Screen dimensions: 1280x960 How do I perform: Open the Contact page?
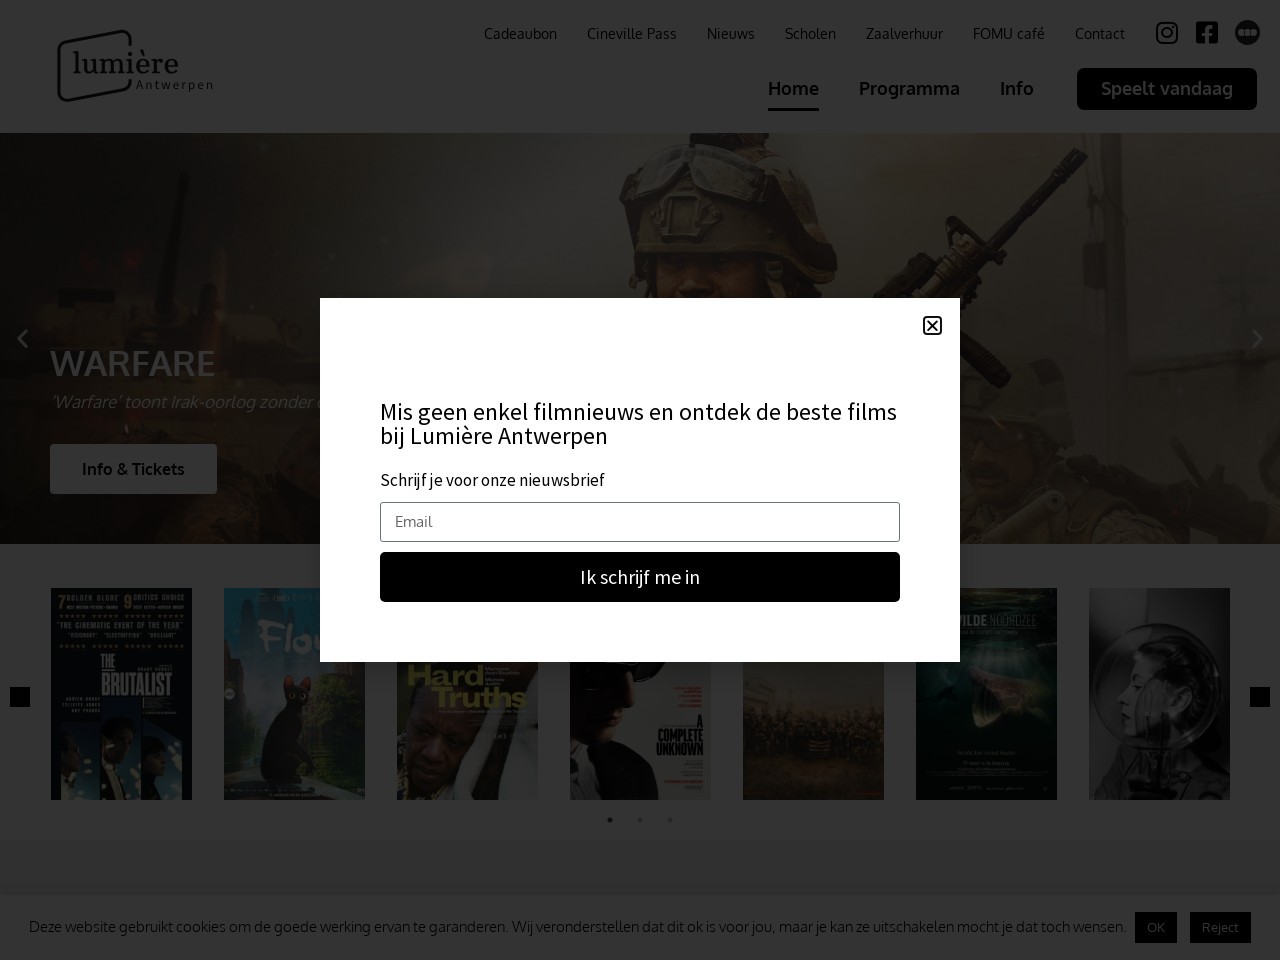click(x=1100, y=34)
